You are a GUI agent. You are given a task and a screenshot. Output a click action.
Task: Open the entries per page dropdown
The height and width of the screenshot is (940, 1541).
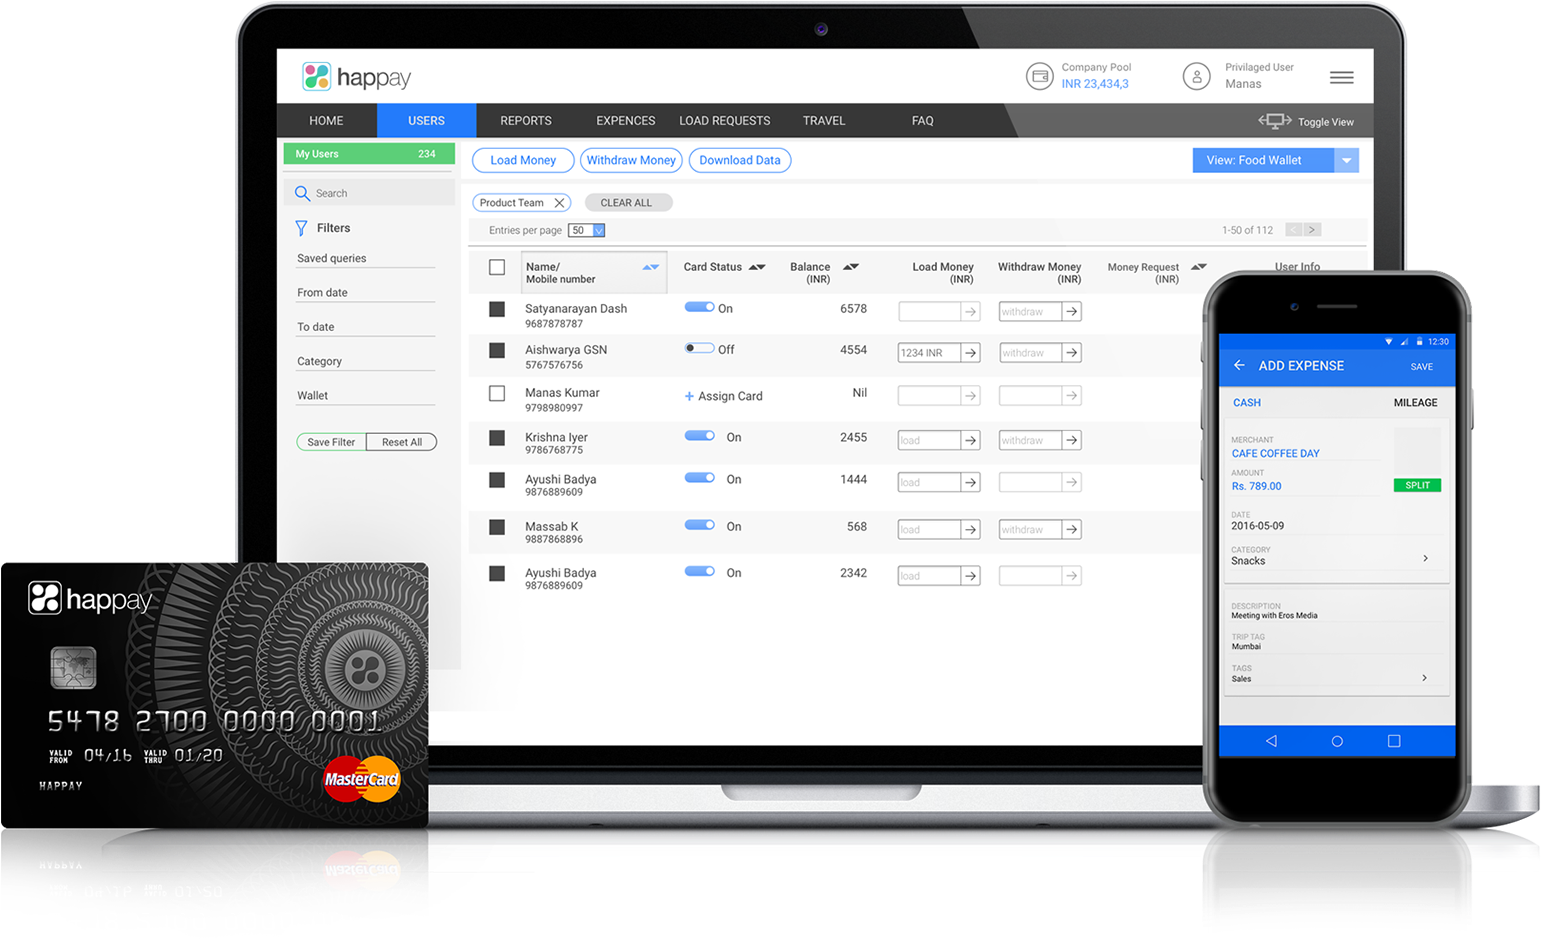(x=587, y=230)
